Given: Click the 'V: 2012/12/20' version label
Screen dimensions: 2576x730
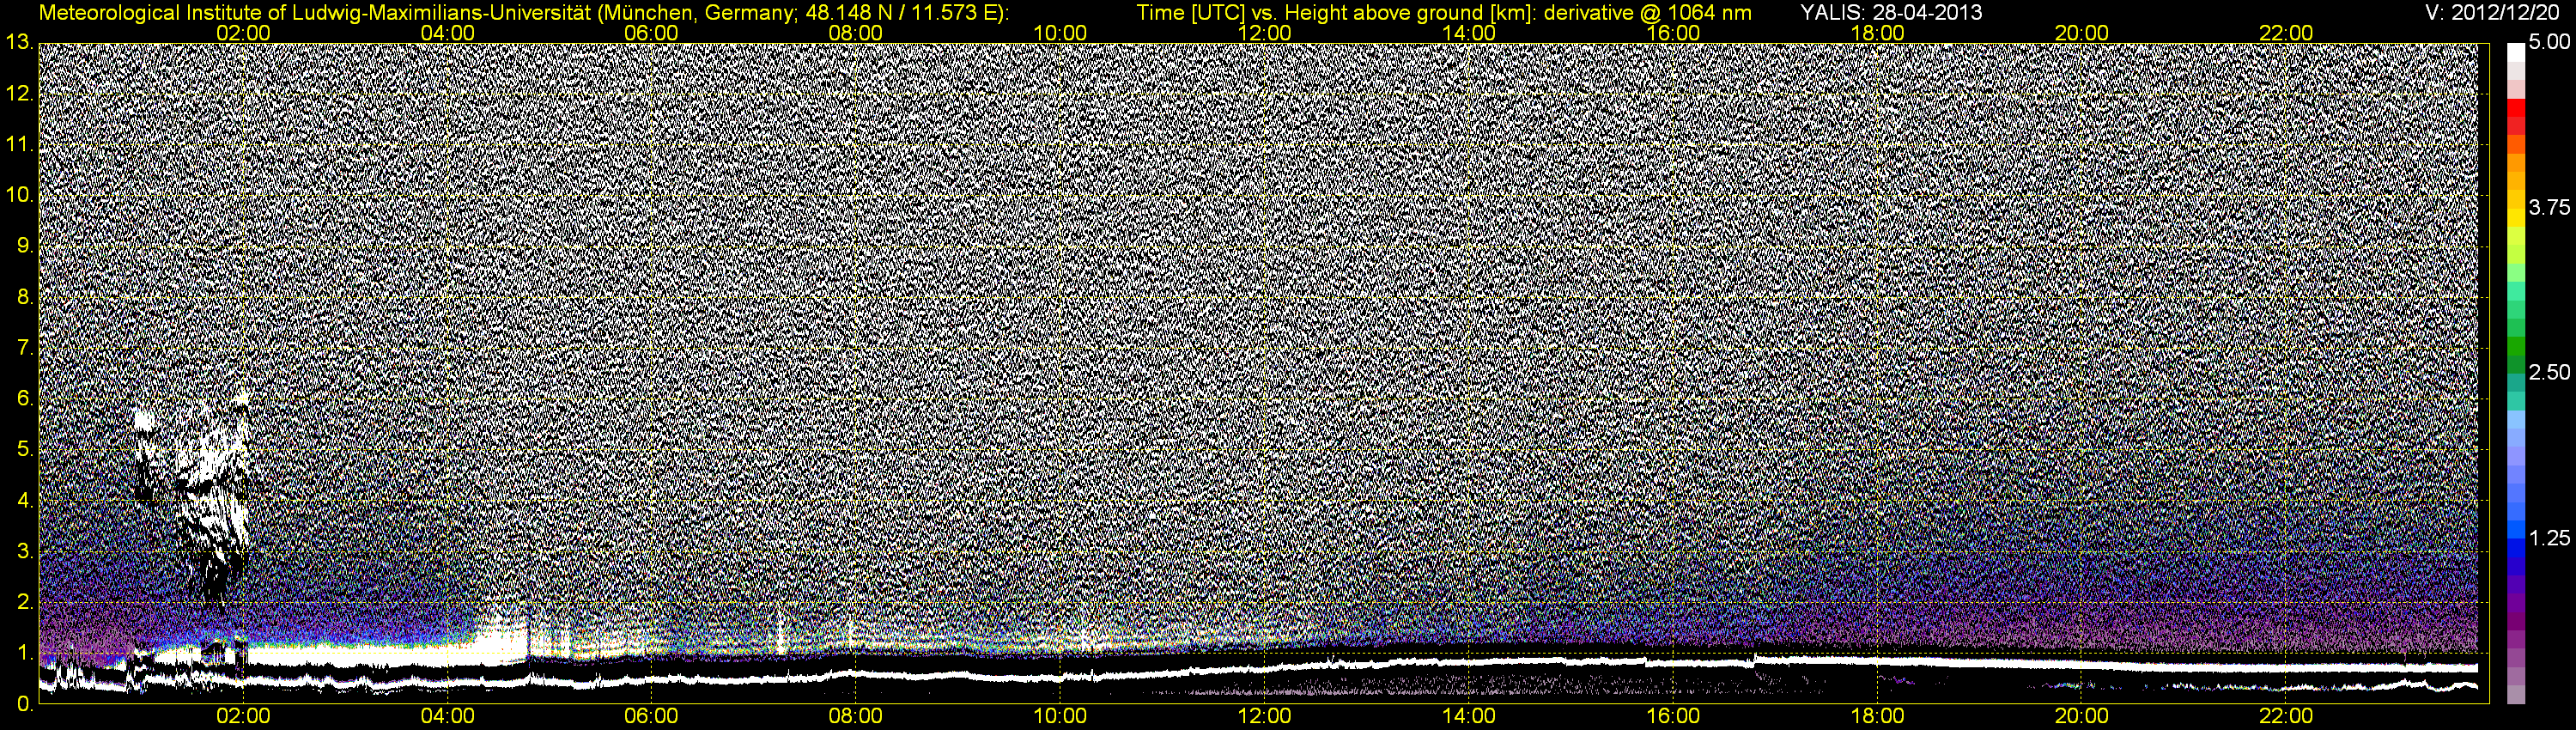Looking at the screenshot, I should [2493, 13].
